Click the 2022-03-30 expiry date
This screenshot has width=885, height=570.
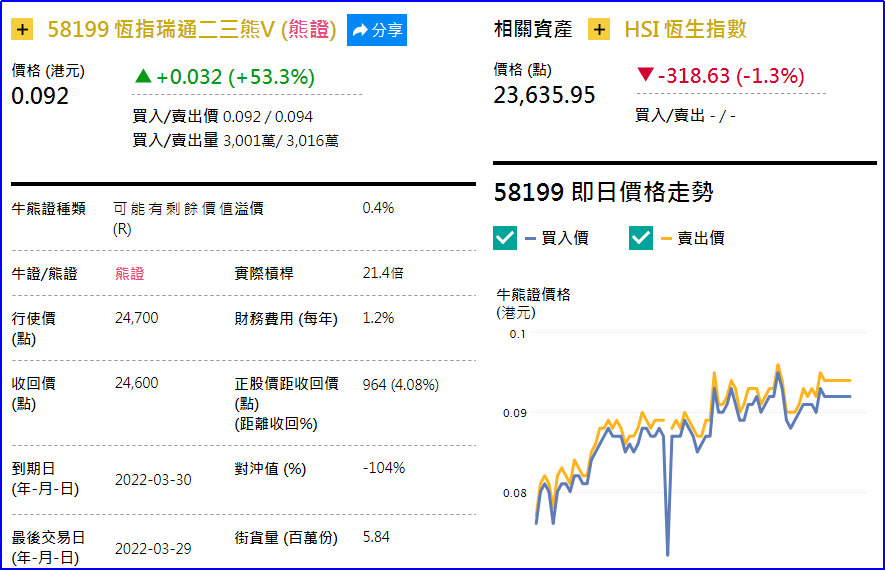click(153, 479)
